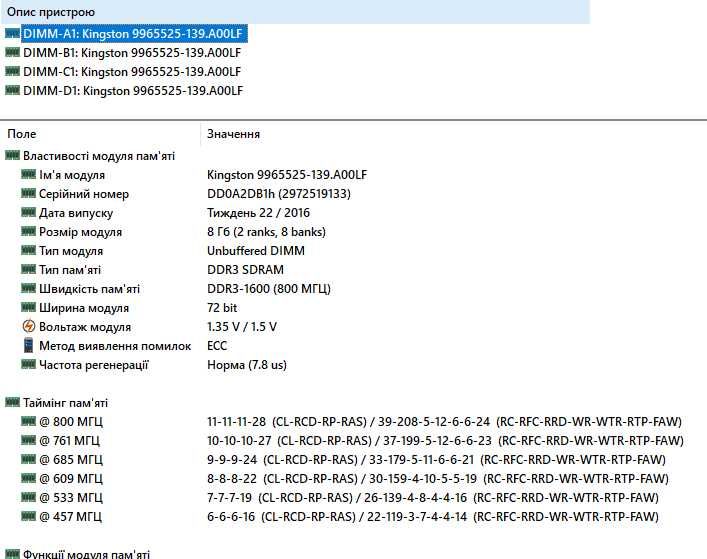707x559 pixels.
Task: Click the '10-10-10-27' timing value row
Action: pyautogui.click(x=445, y=440)
